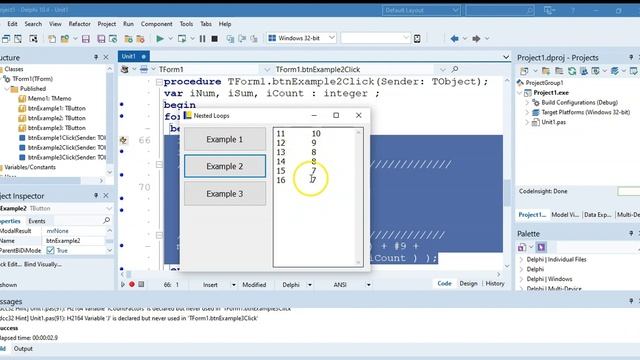Run the project with the green play icon
Viewport: 640px width, 360px height.
[x=160, y=39]
